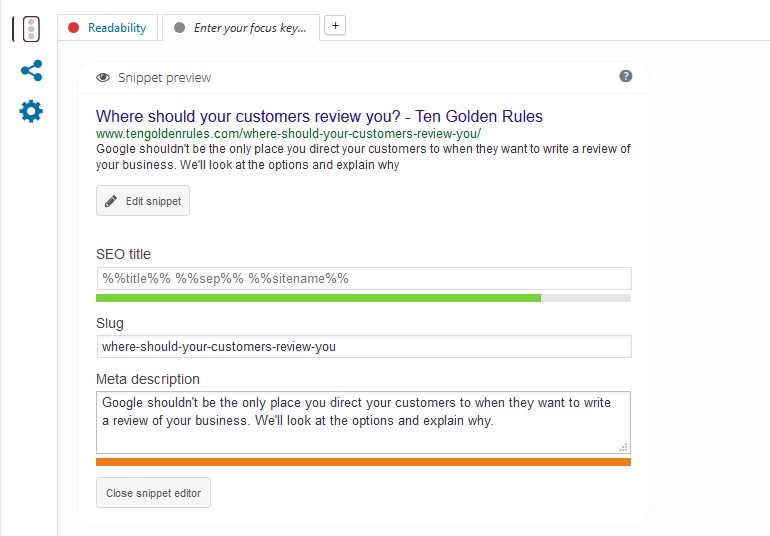The height and width of the screenshot is (536, 770).
Task: Click into the Slug text field
Action: click(364, 347)
